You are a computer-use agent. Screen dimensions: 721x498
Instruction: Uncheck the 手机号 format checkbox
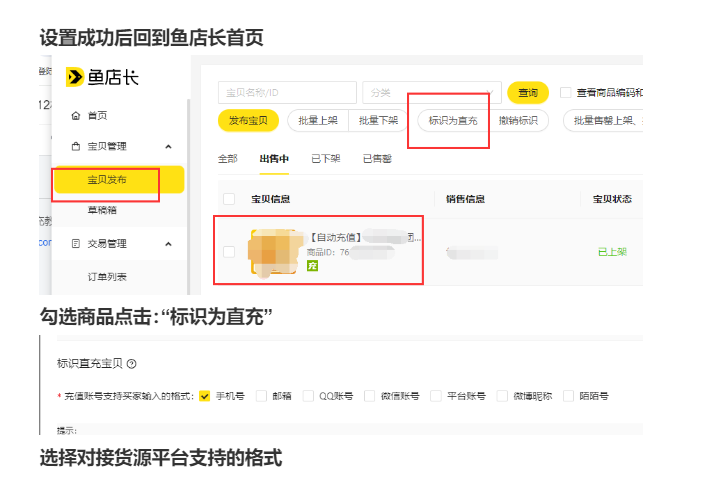[205, 396]
